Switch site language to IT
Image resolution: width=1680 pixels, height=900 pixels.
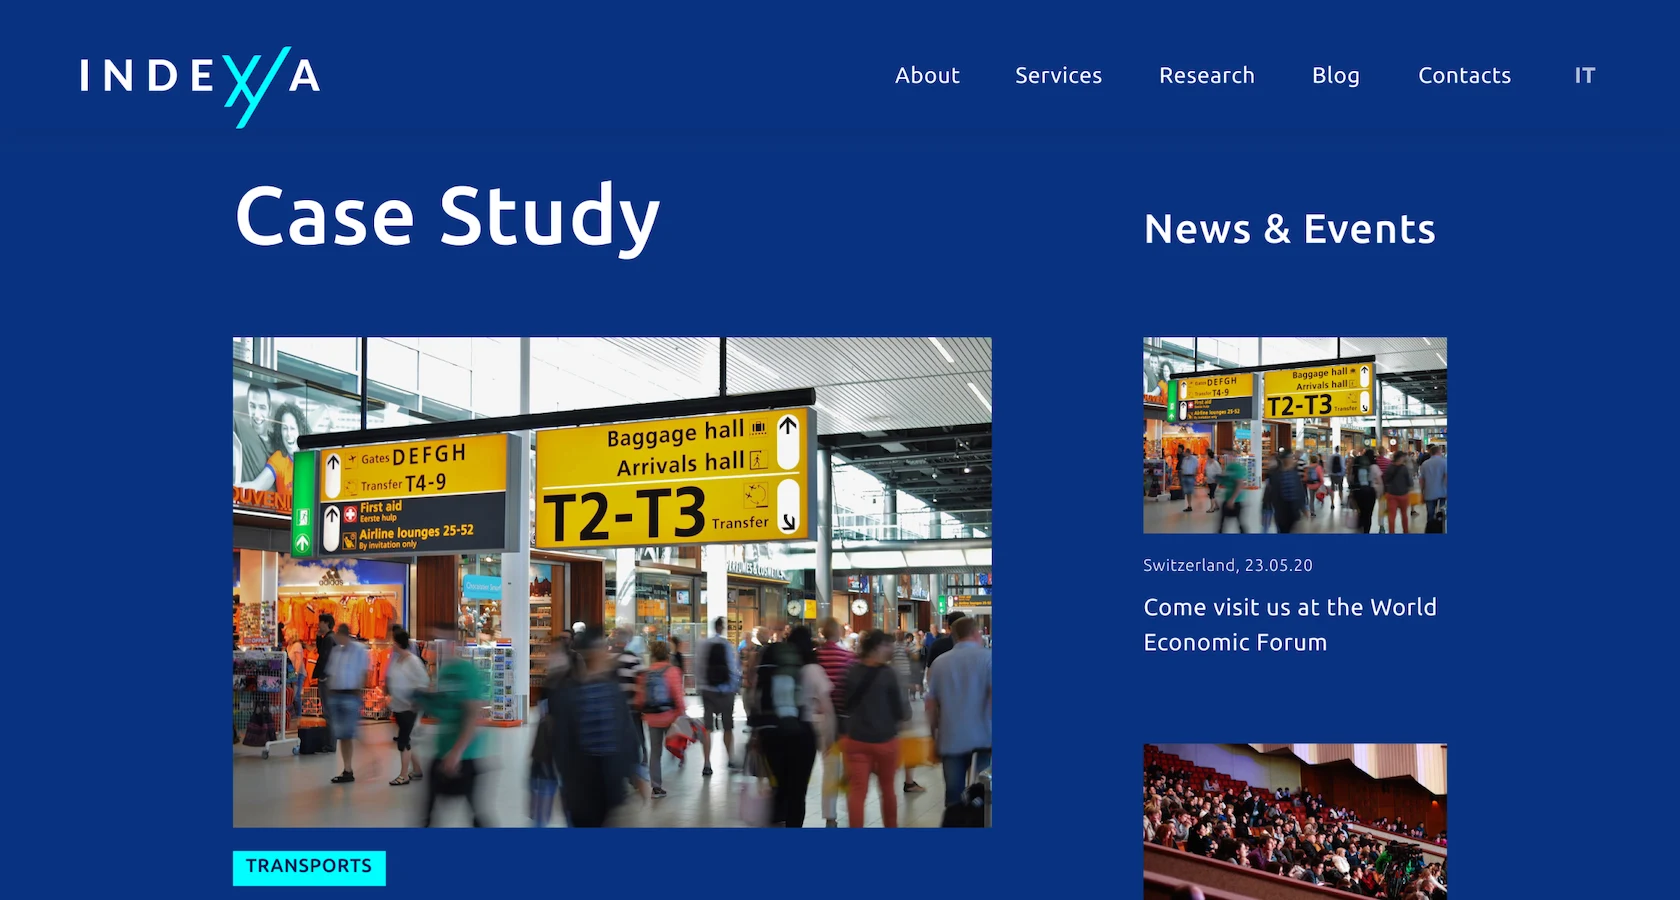[x=1583, y=75]
